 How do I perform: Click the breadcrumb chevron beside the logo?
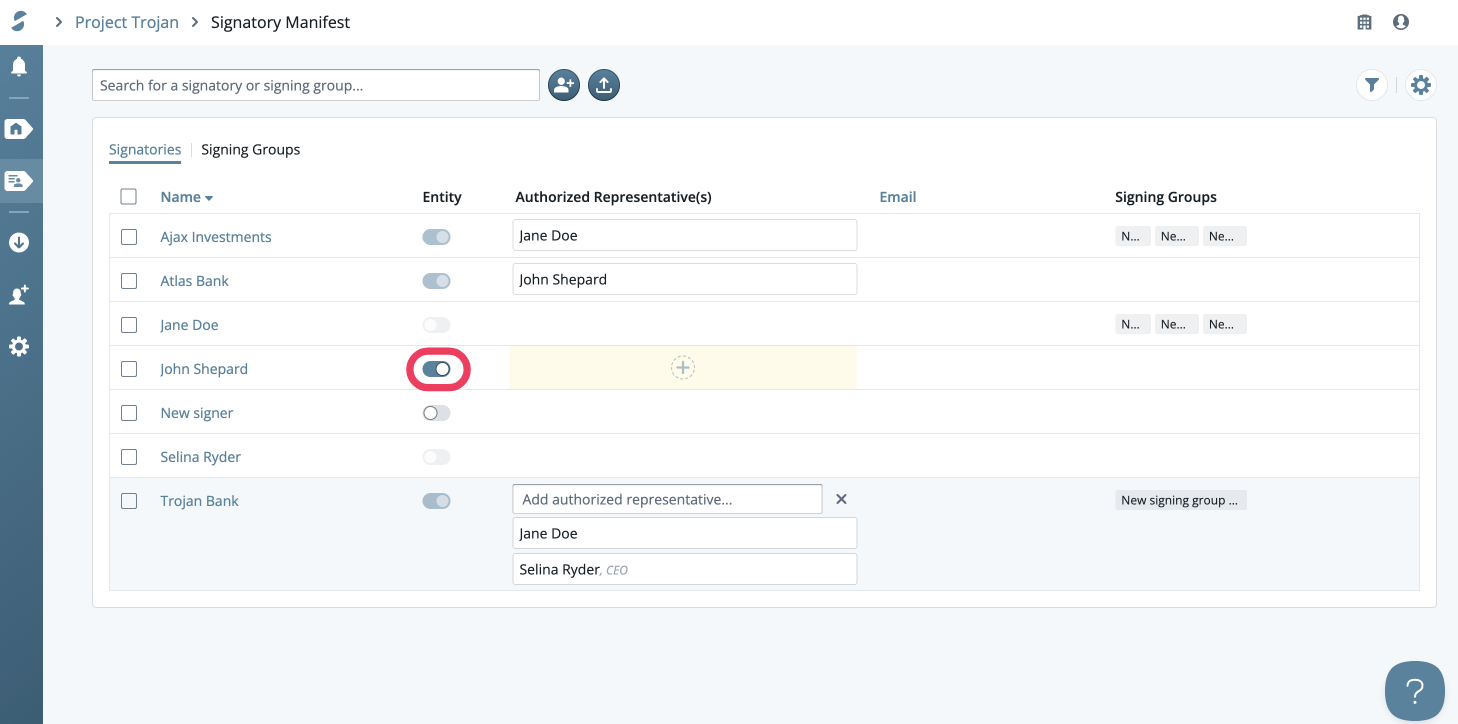tap(59, 22)
